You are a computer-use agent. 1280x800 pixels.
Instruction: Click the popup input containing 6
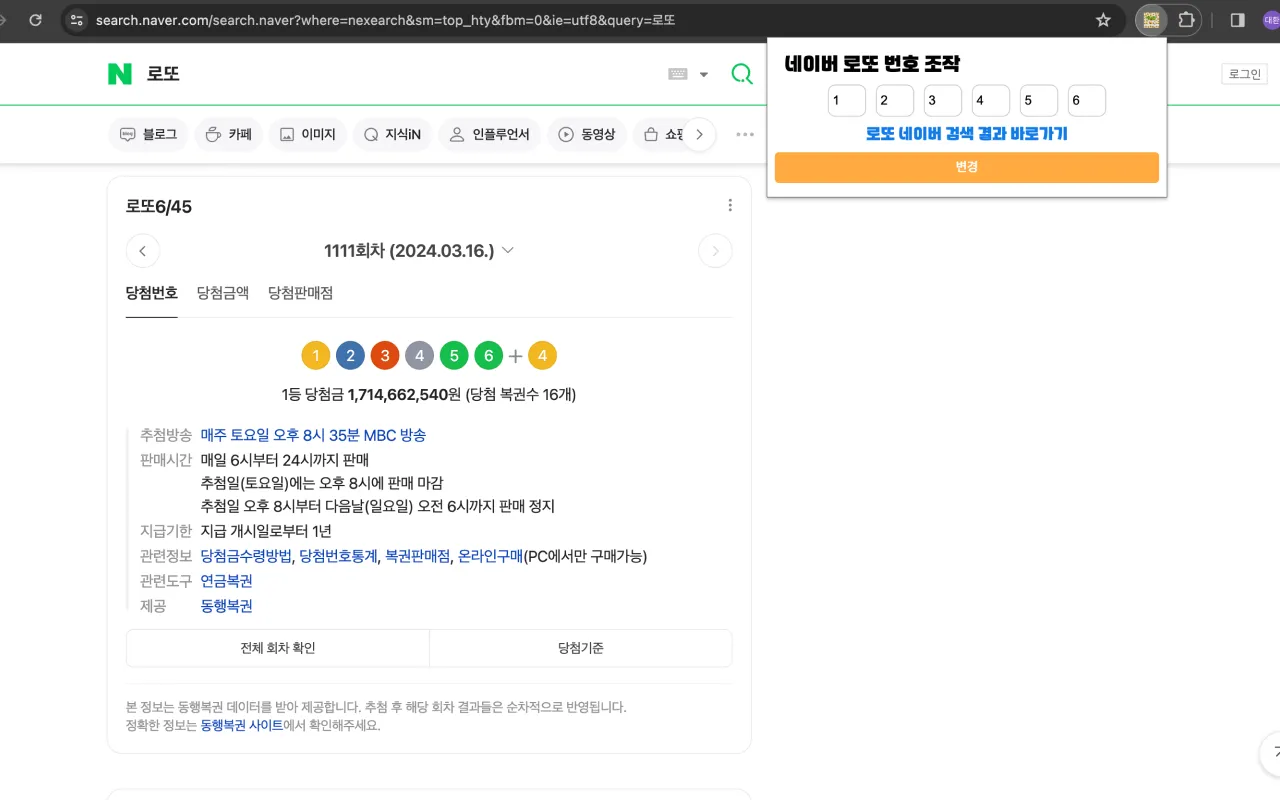1087,101
